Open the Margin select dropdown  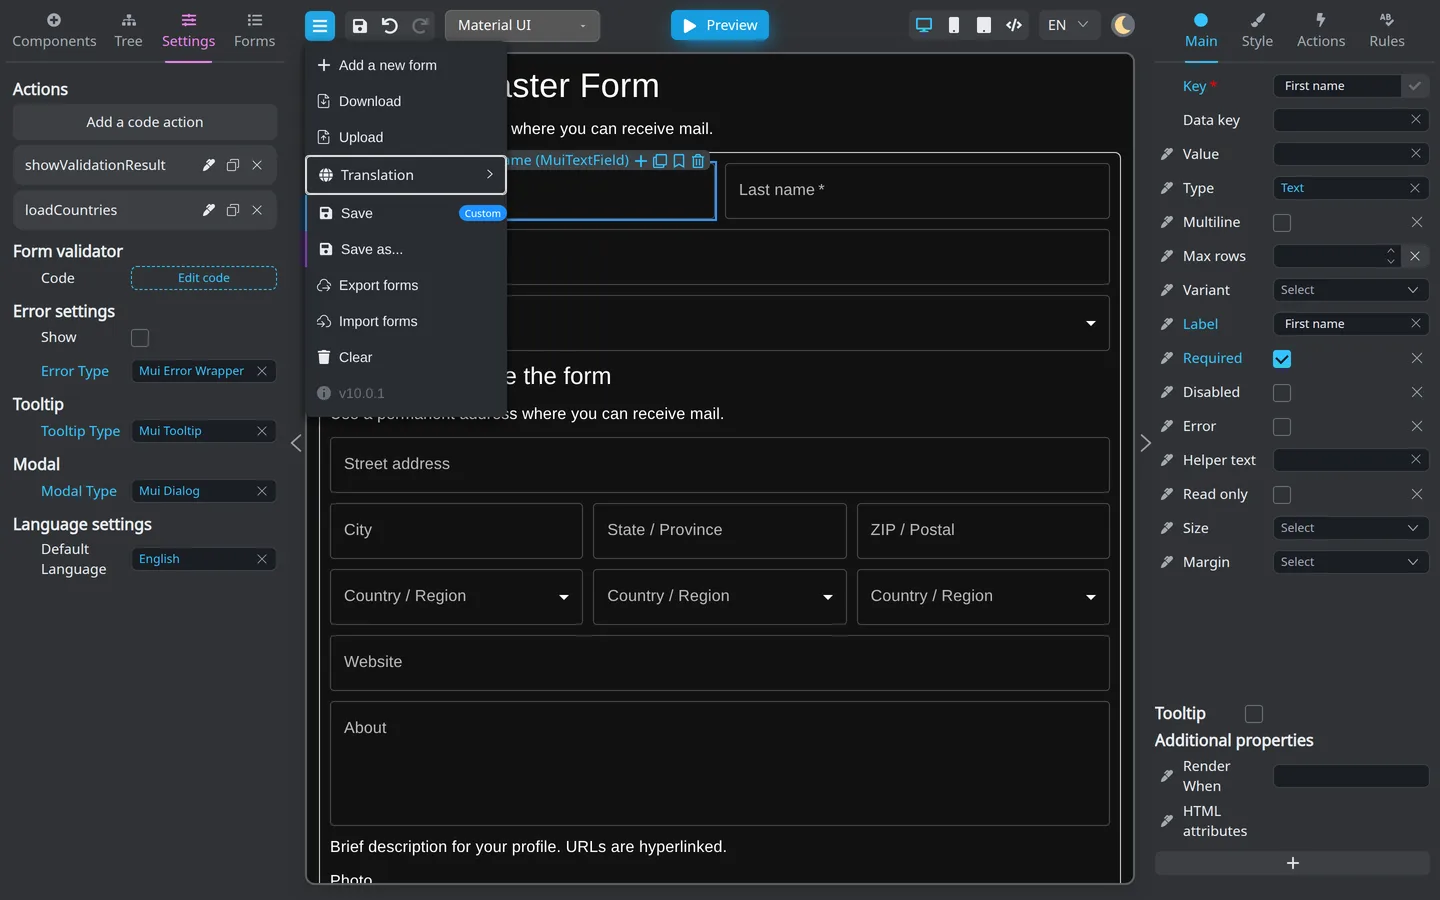point(1351,562)
